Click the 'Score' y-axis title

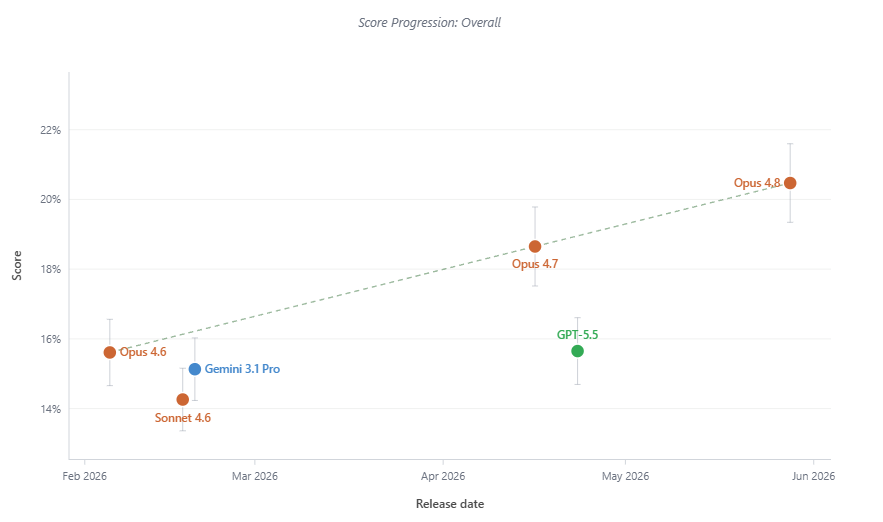click(17, 265)
